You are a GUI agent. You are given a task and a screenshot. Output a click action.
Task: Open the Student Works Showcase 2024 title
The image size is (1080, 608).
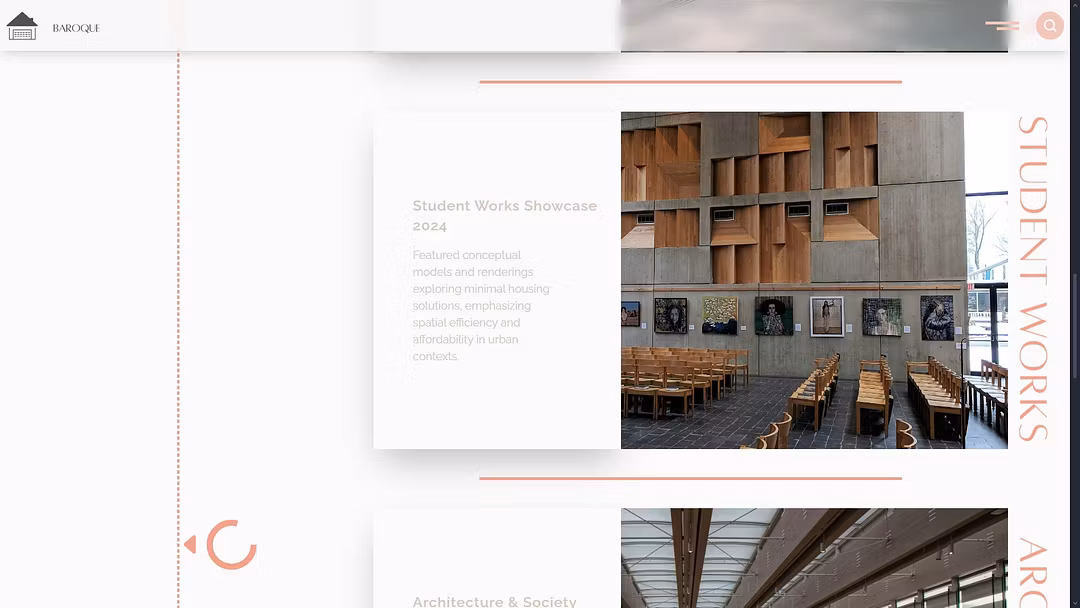pyautogui.click(x=504, y=215)
